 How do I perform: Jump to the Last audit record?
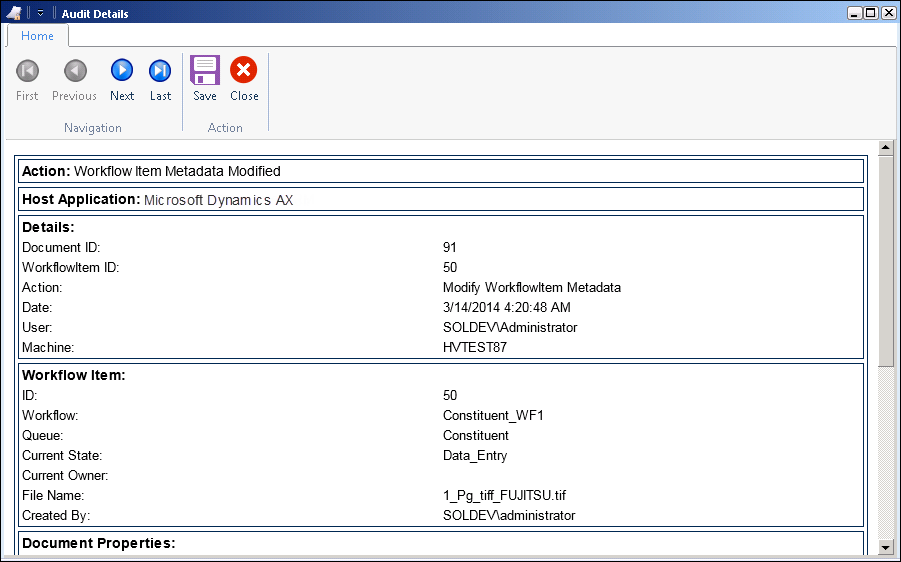pyautogui.click(x=160, y=80)
